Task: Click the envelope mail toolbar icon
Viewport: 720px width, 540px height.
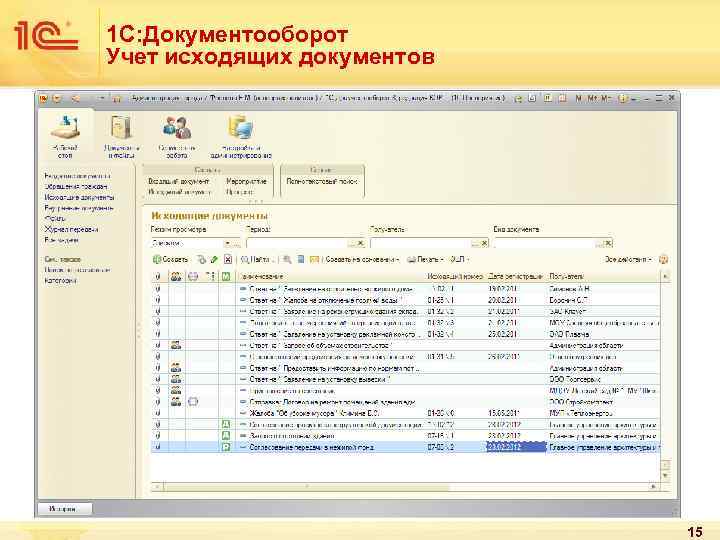Action: [x=314, y=259]
